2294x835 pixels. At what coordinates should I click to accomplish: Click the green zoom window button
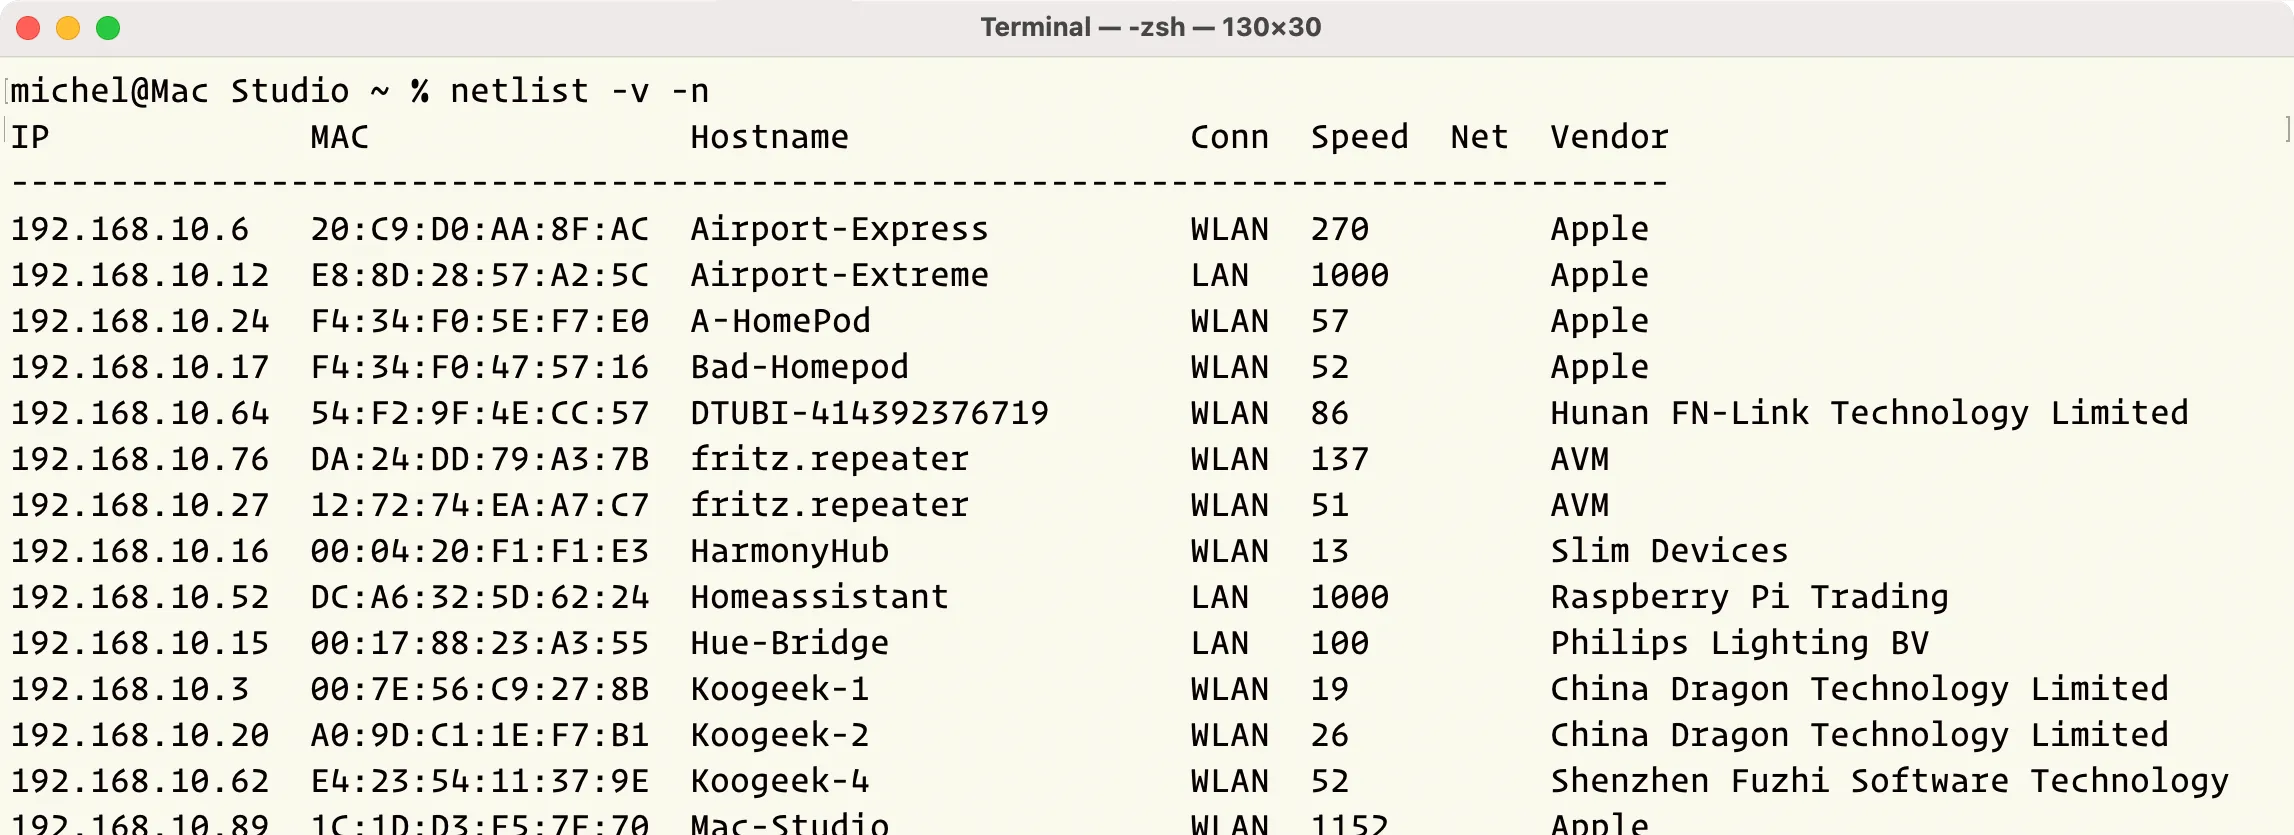click(108, 28)
